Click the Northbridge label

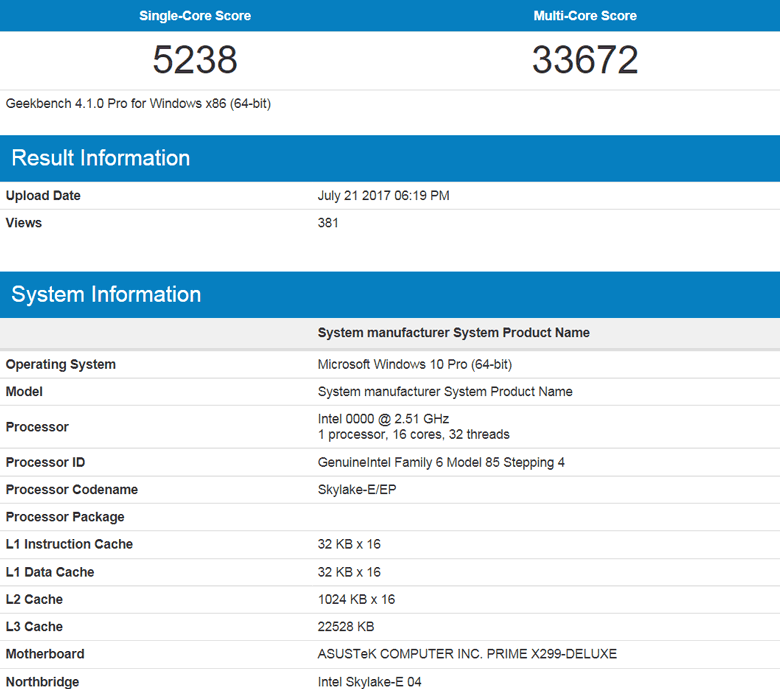(x=42, y=682)
